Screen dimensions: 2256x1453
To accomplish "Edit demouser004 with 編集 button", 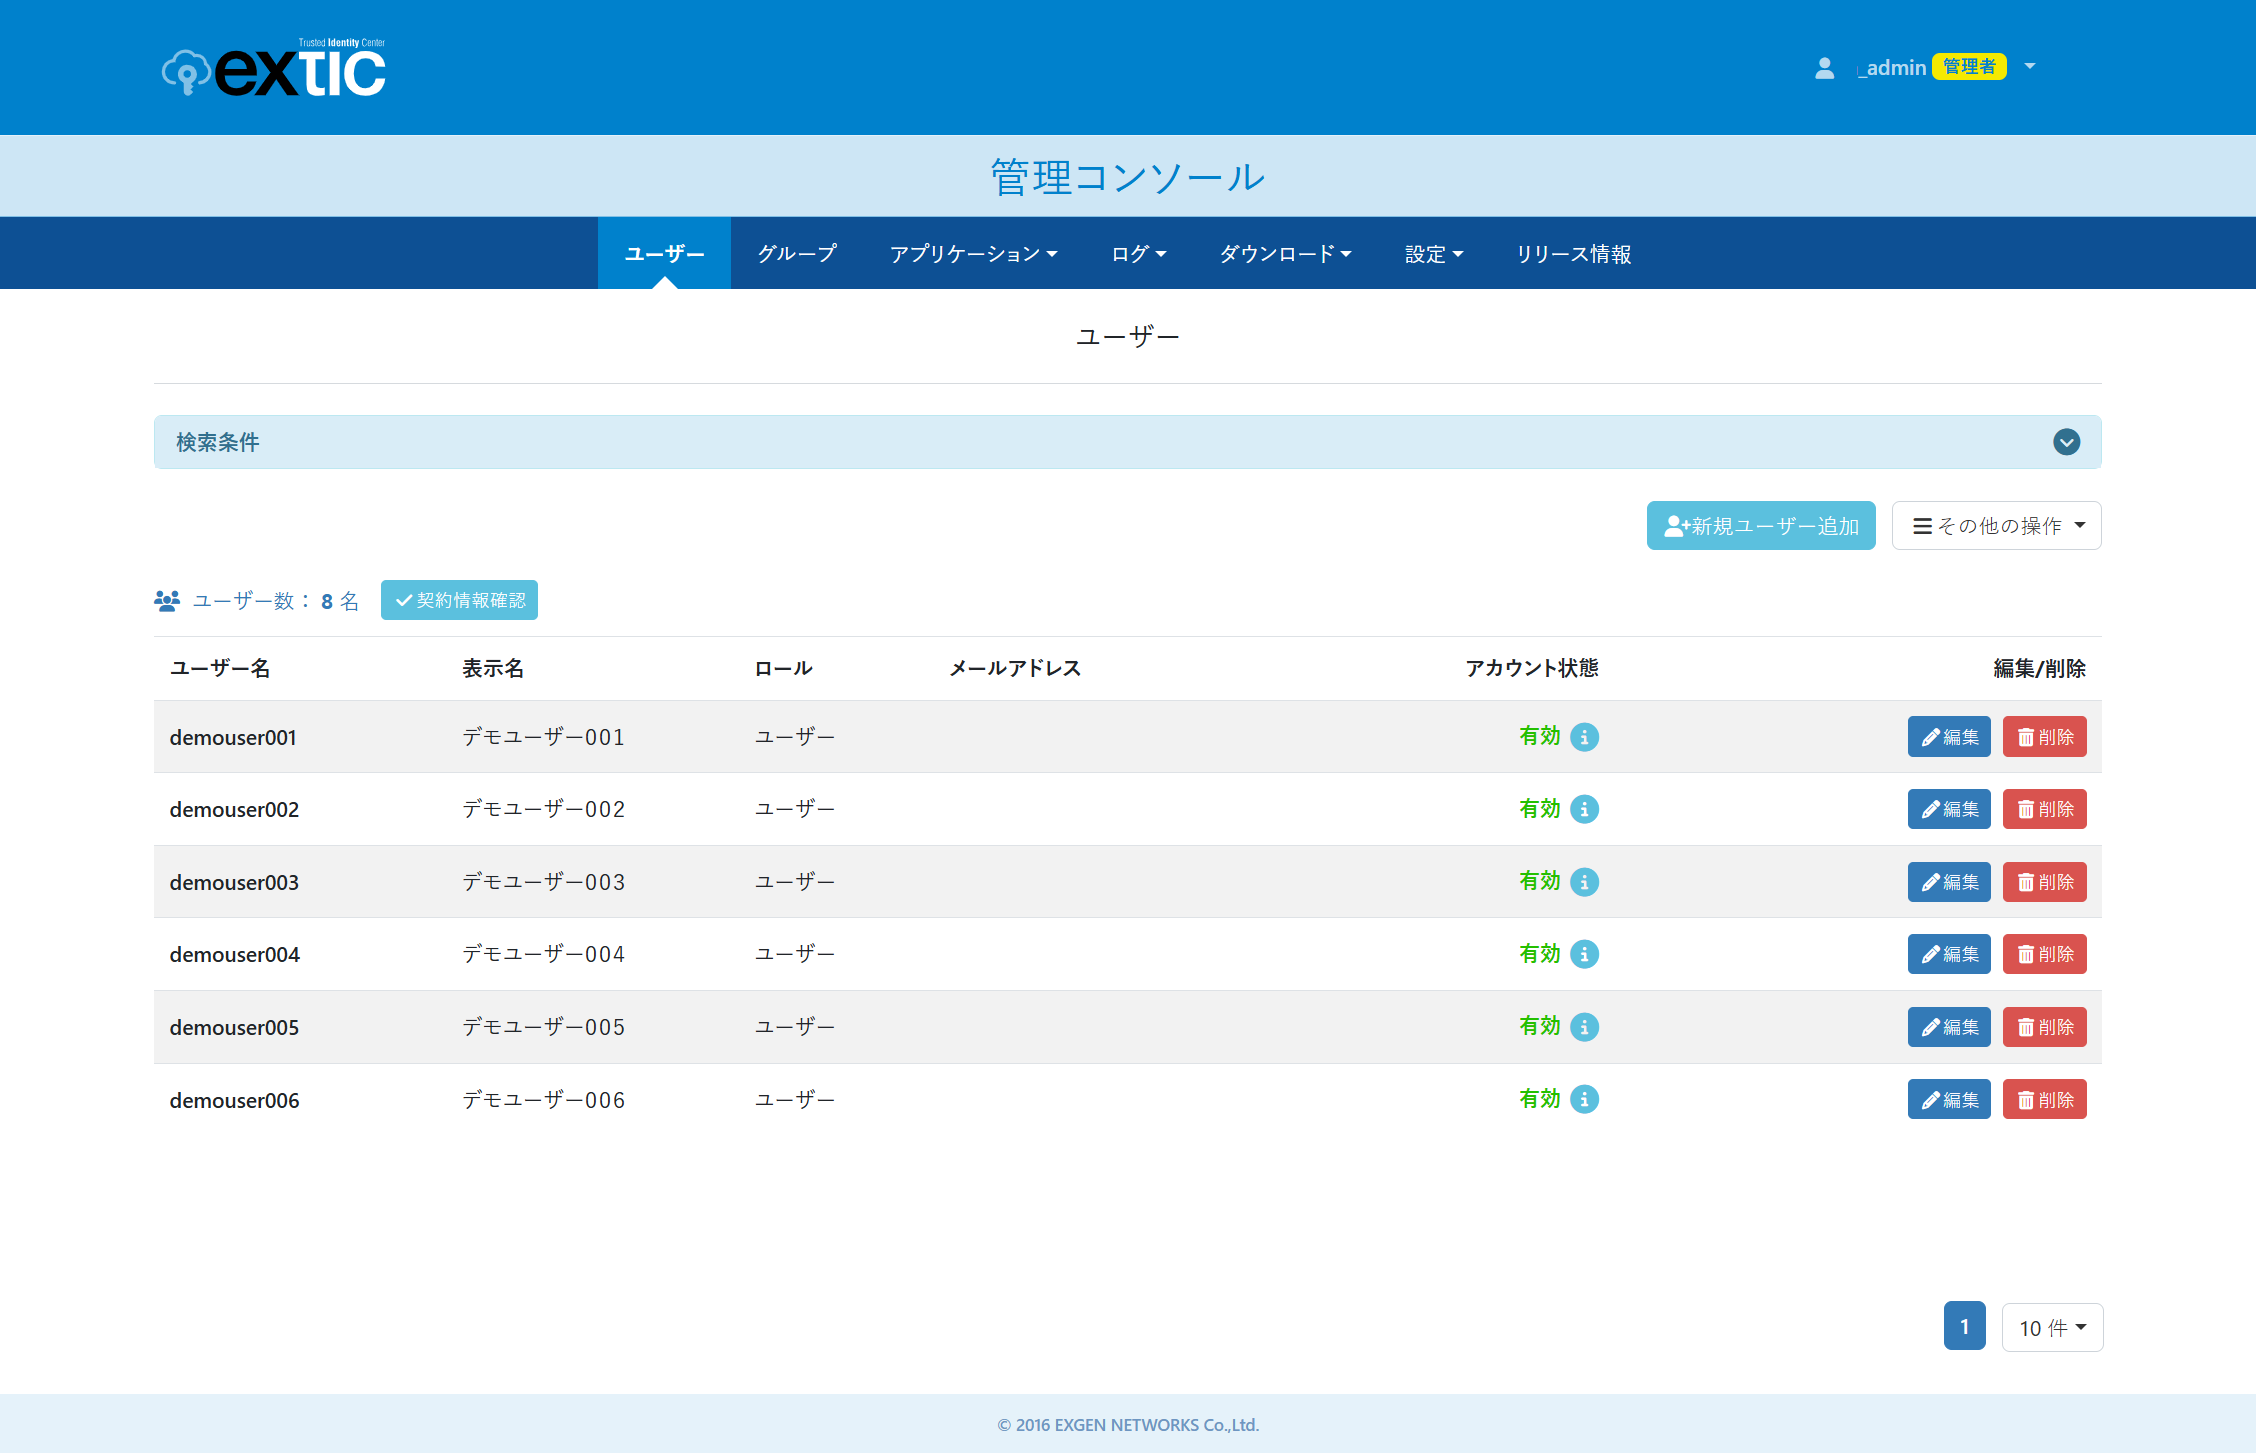I will pyautogui.click(x=1949, y=954).
